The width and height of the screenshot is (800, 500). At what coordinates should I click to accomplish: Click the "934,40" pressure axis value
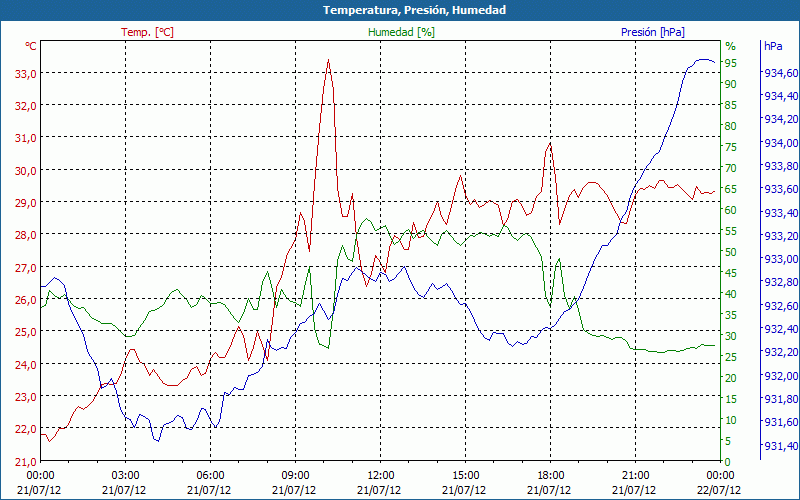781,96
